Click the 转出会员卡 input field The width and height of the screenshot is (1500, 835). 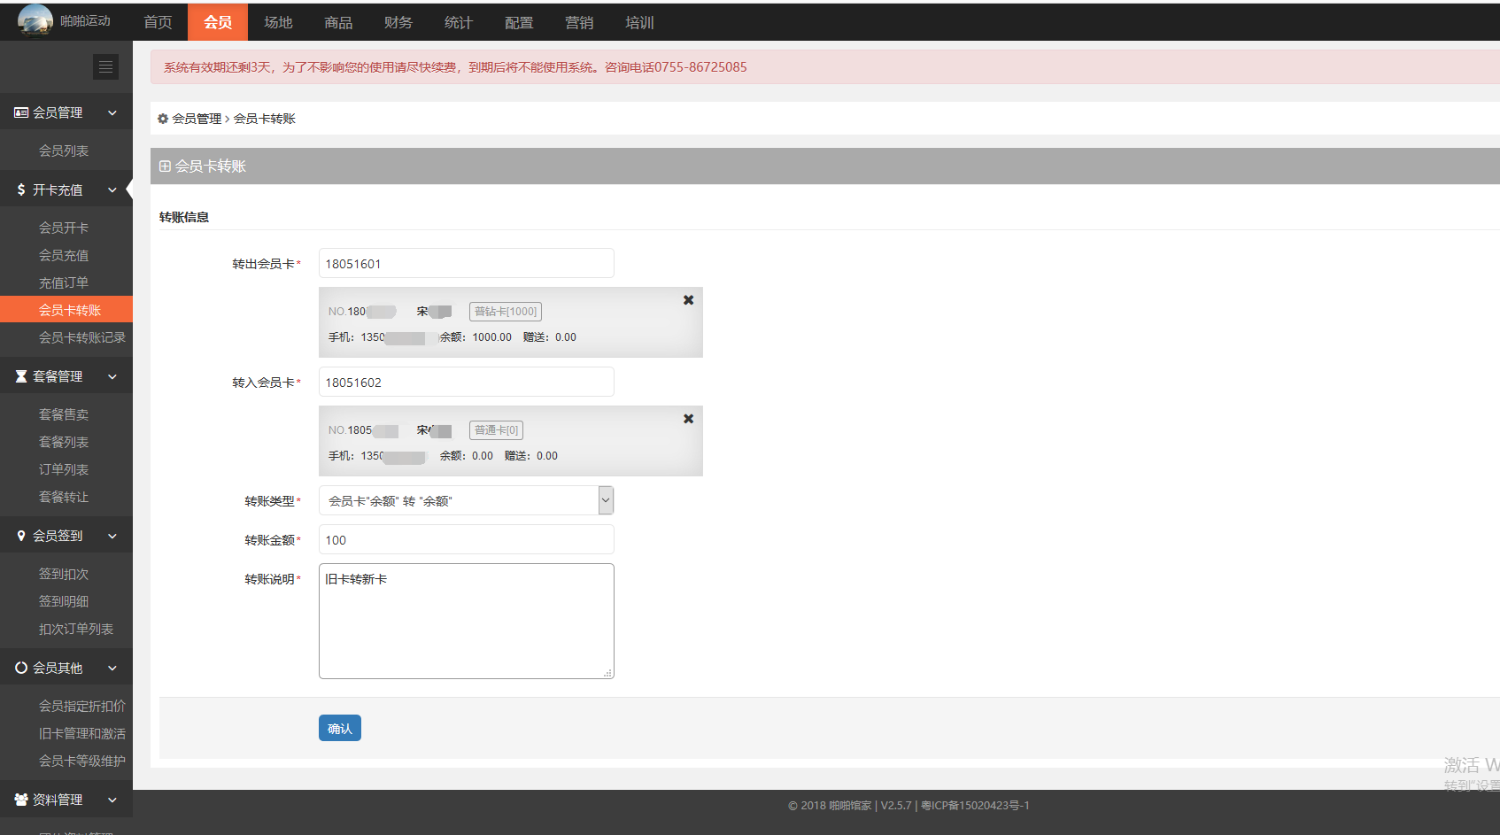(466, 264)
